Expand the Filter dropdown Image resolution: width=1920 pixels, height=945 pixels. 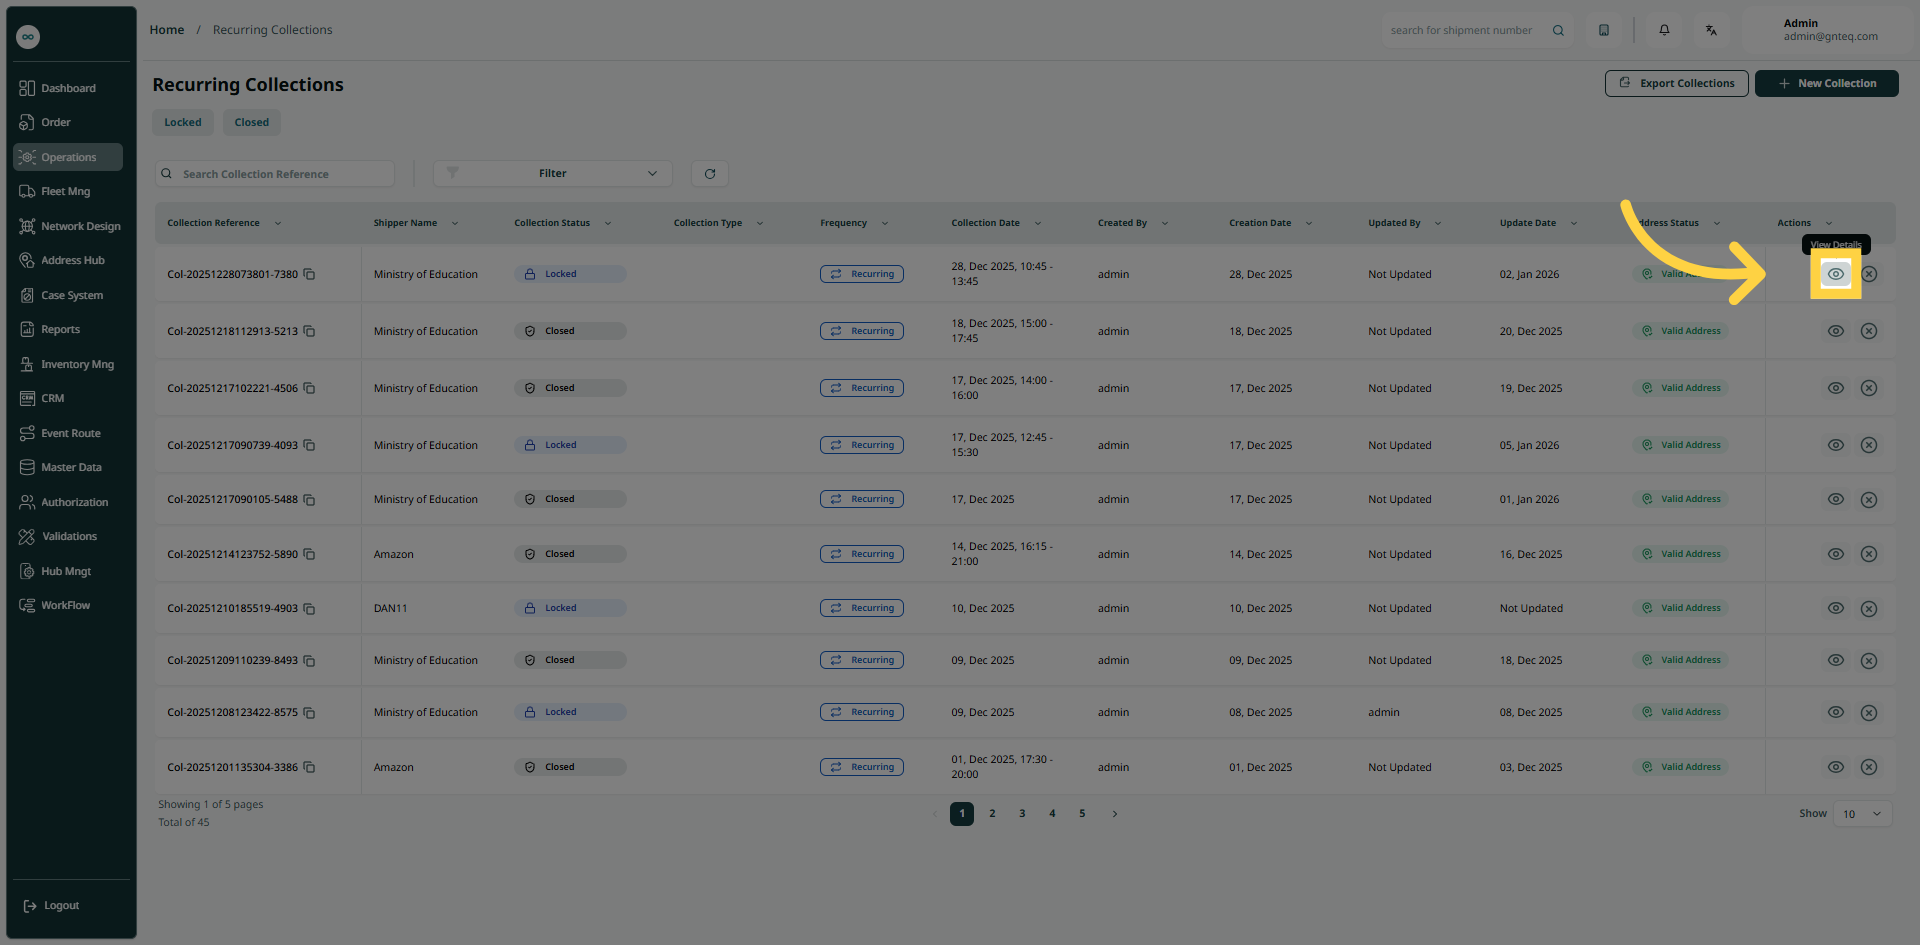coord(552,174)
